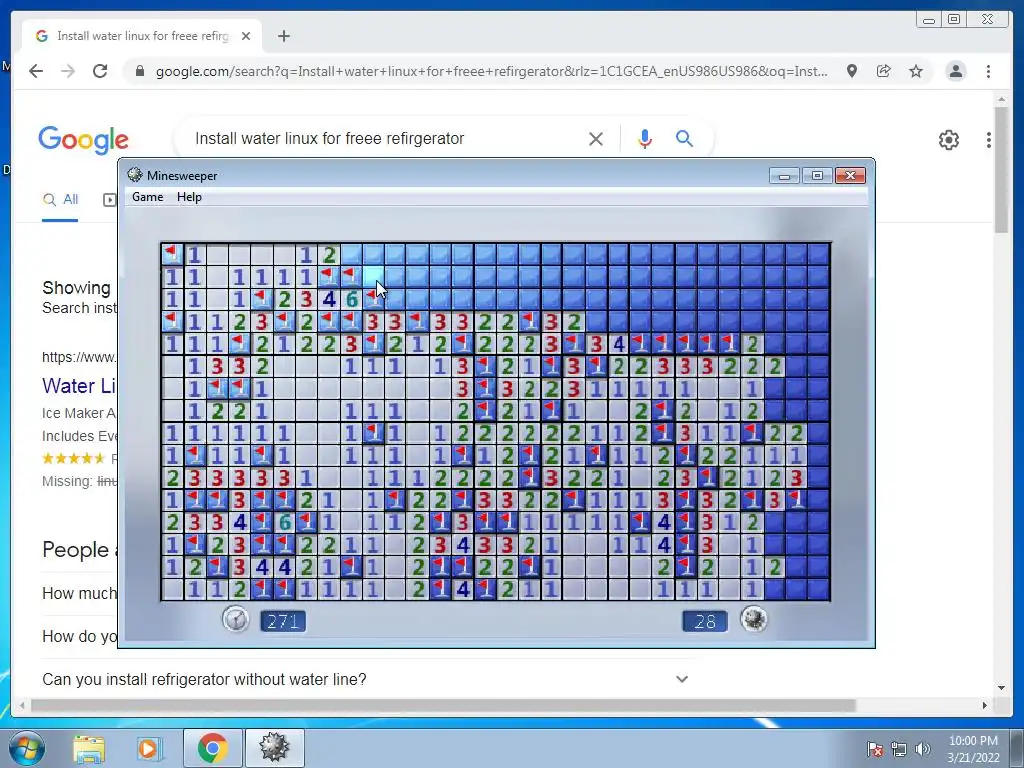Viewport: 1024px width, 768px height.
Task: Click the share page icon in Chrome
Action: pyautogui.click(x=884, y=71)
